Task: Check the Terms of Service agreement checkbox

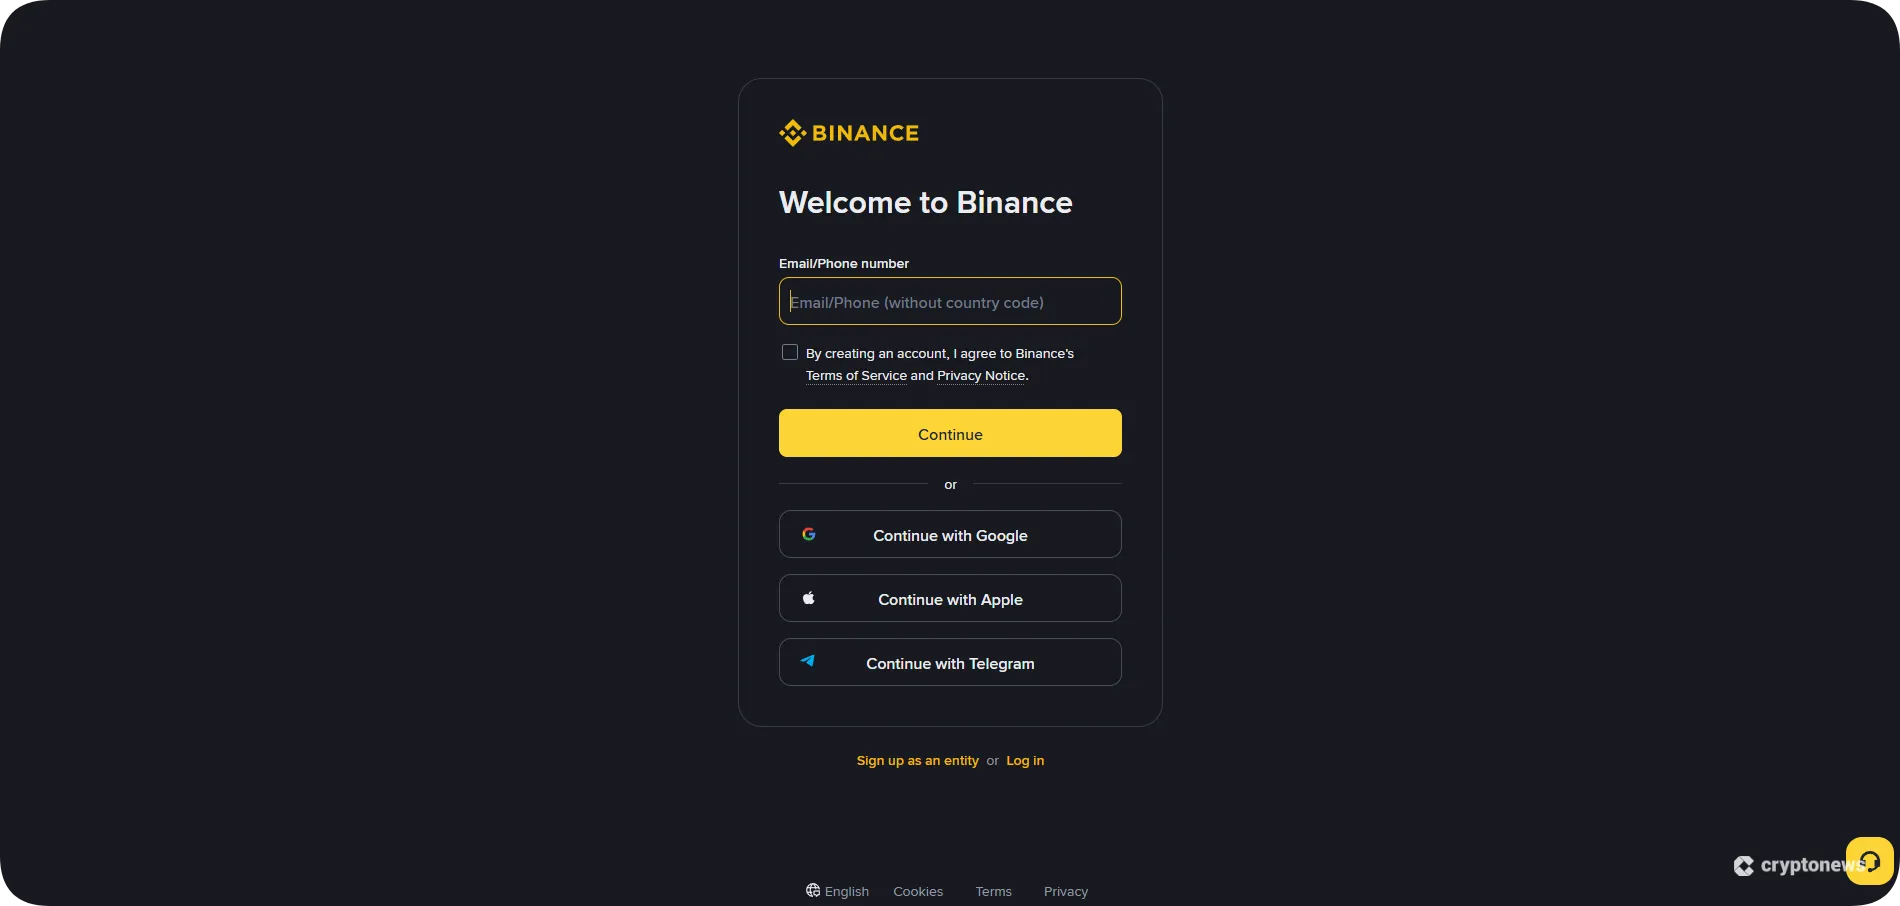Action: [x=789, y=352]
